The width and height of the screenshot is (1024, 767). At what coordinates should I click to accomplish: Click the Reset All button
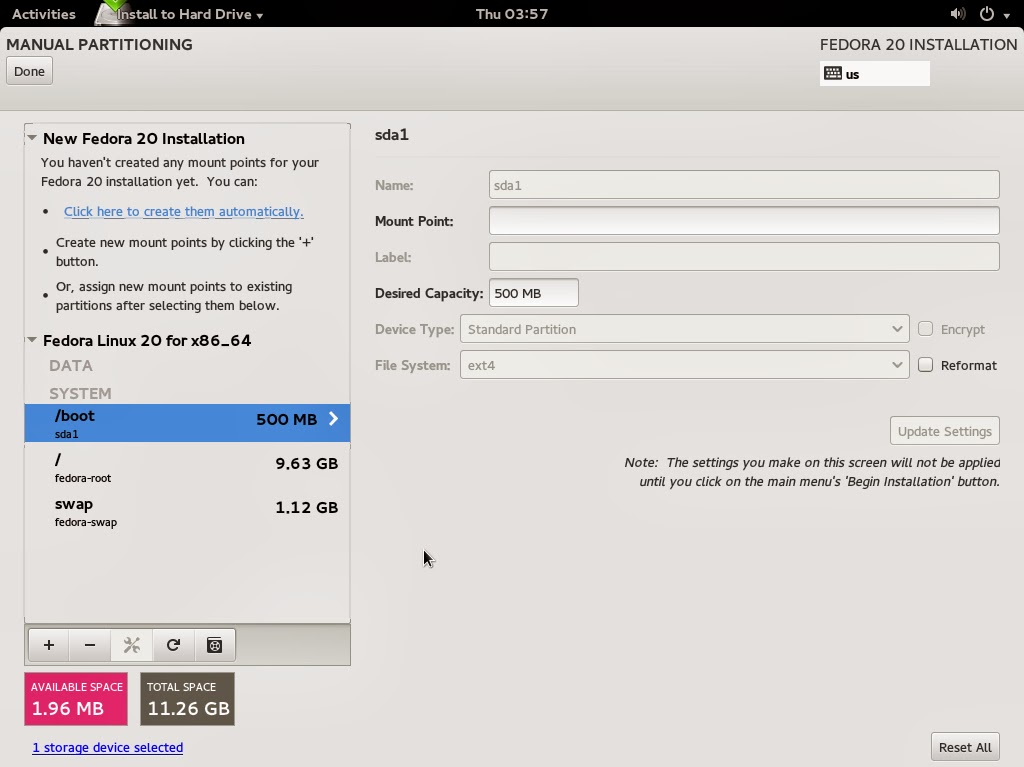pyautogui.click(x=965, y=747)
